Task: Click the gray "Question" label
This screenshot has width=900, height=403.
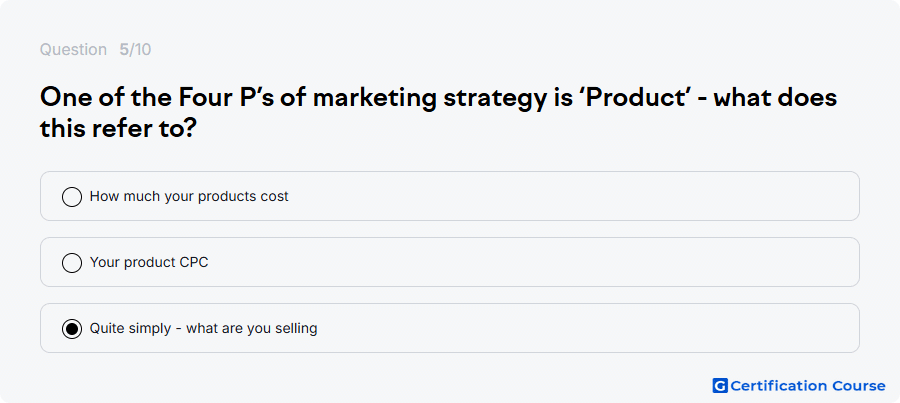Action: pos(73,49)
